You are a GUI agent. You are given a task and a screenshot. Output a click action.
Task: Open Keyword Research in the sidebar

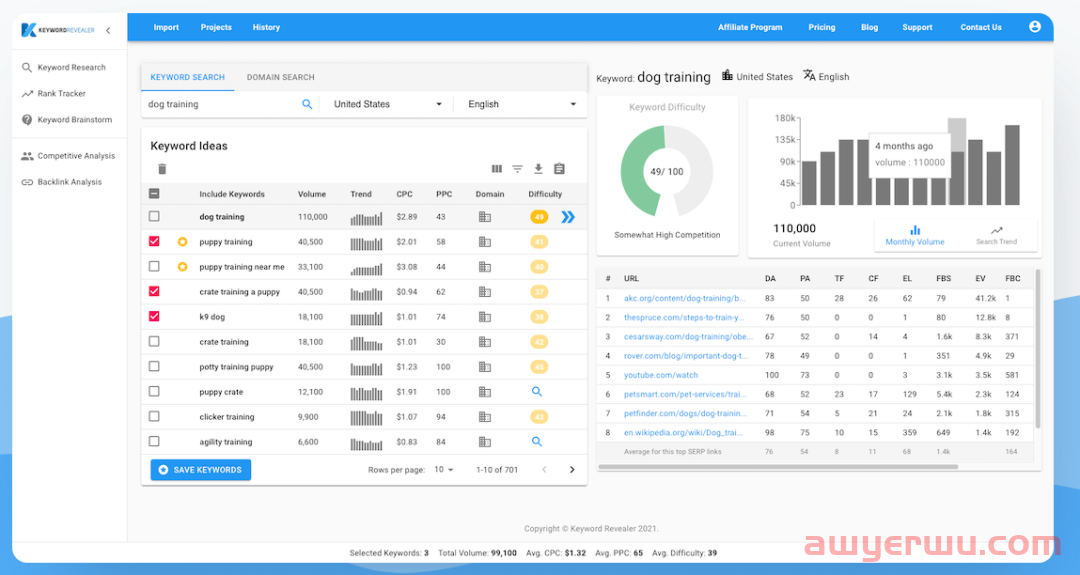63,67
